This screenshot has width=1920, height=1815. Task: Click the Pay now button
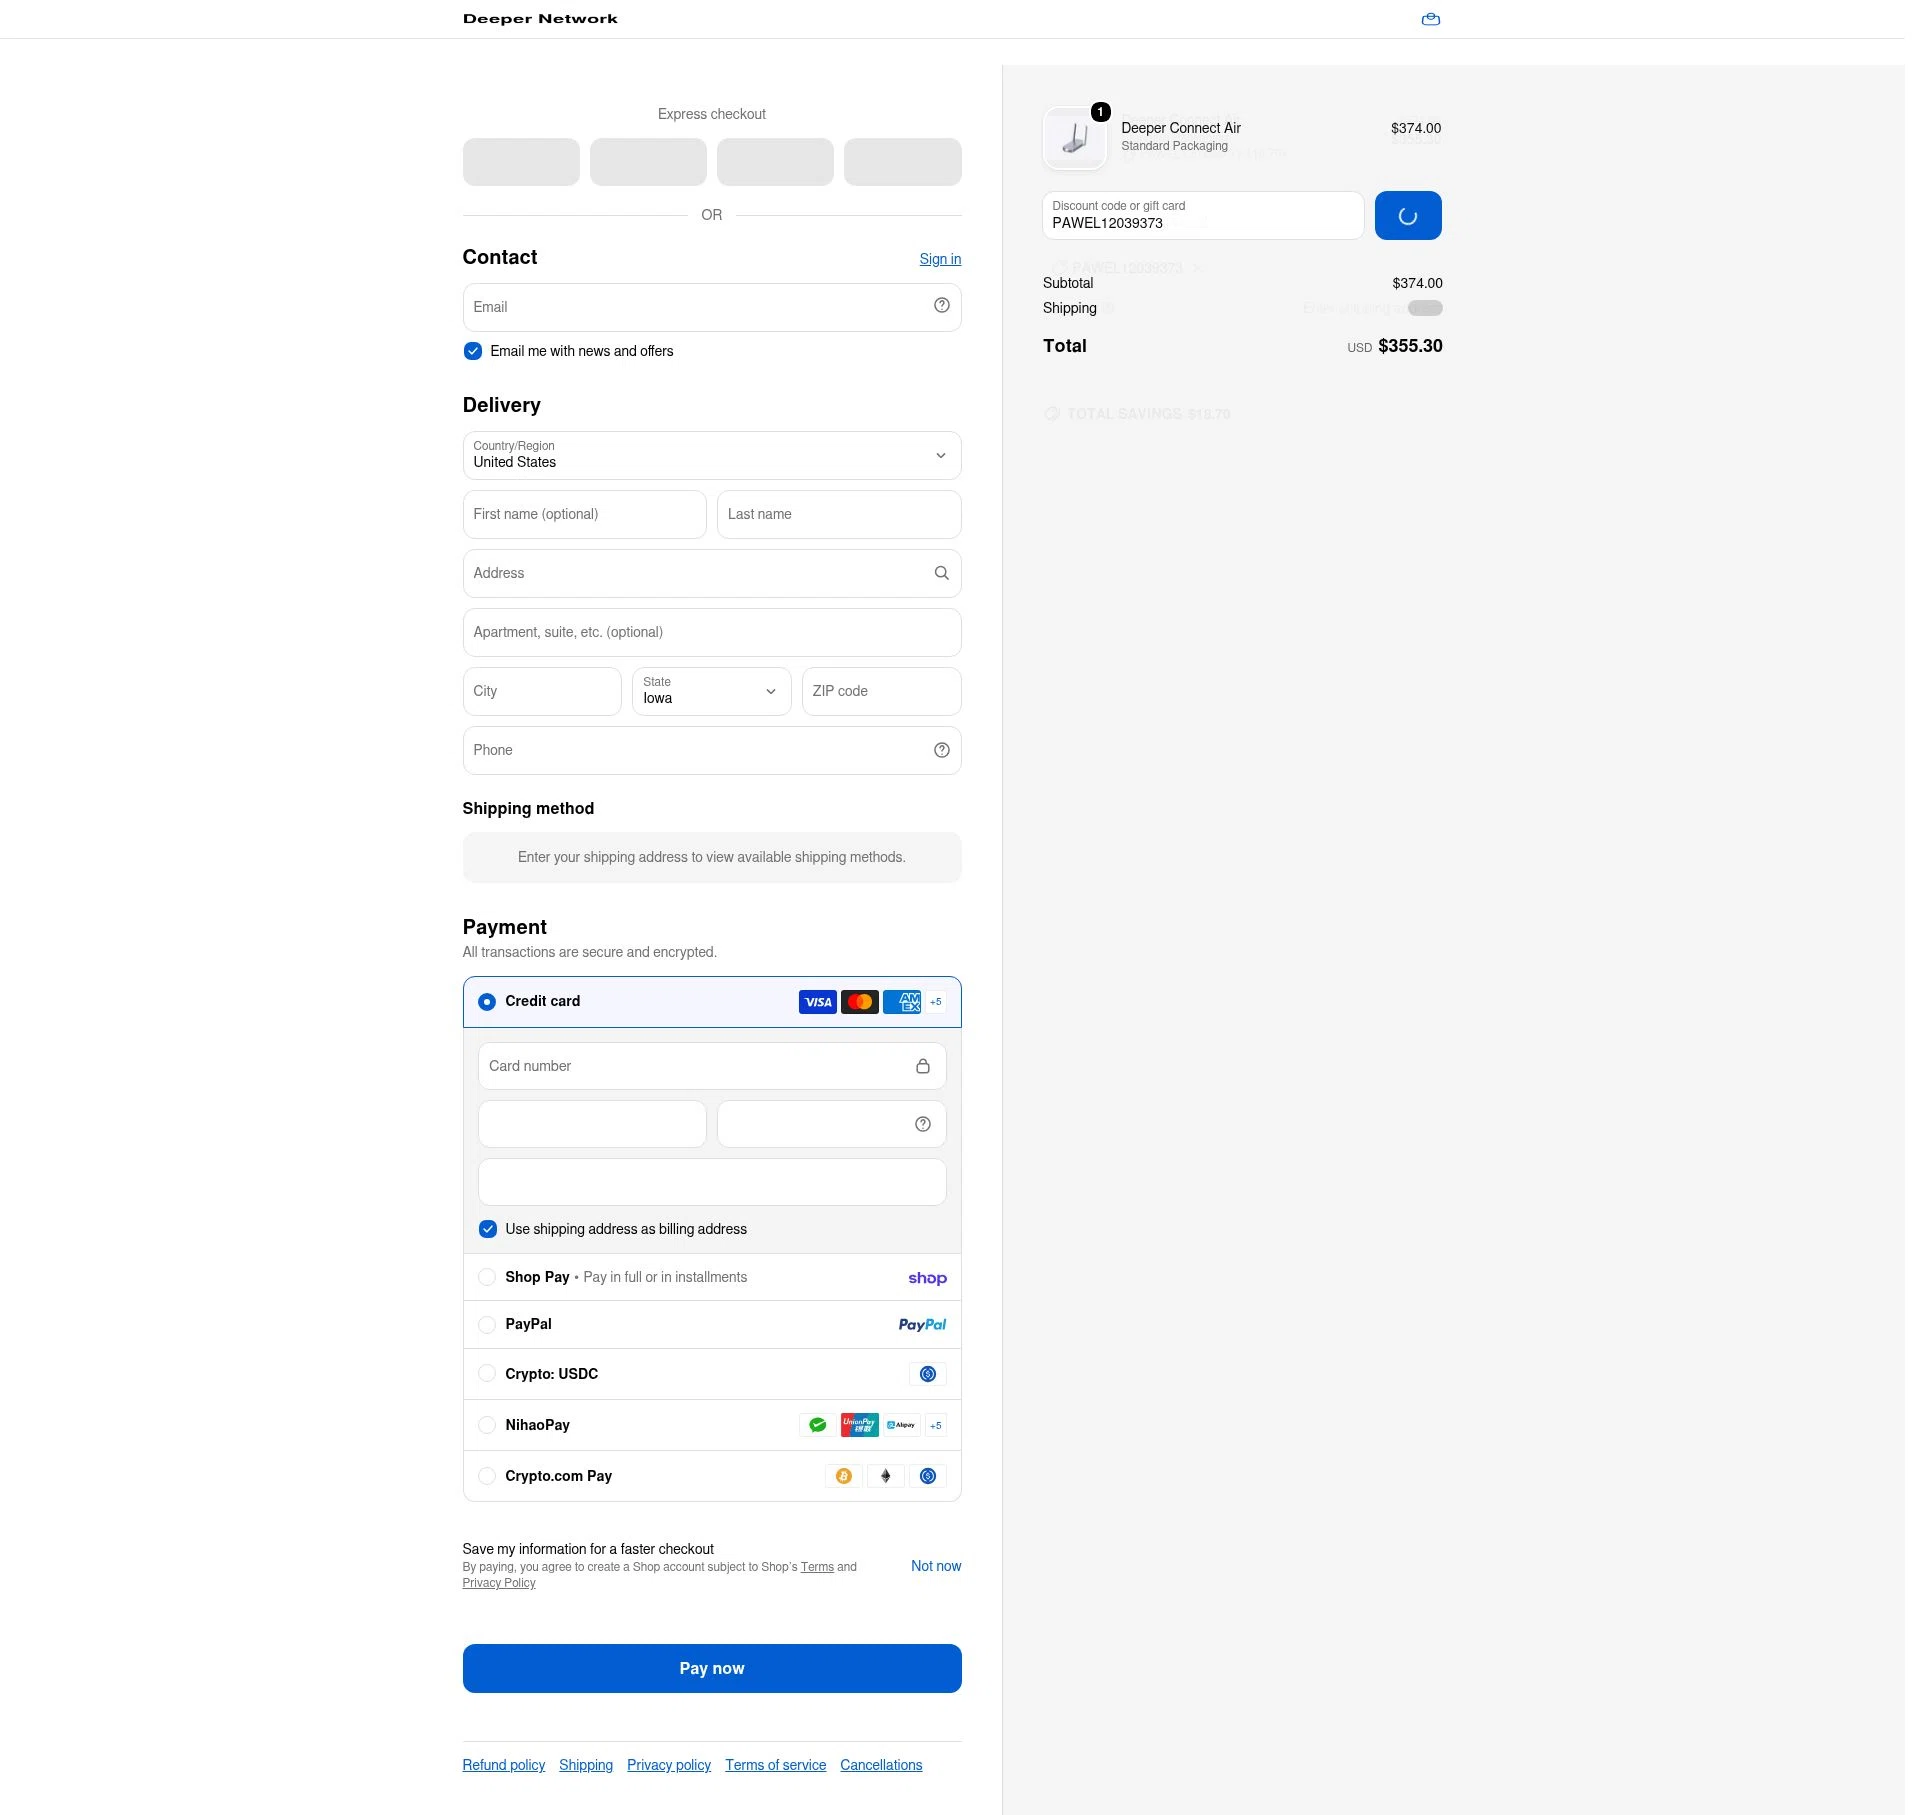coord(712,1668)
